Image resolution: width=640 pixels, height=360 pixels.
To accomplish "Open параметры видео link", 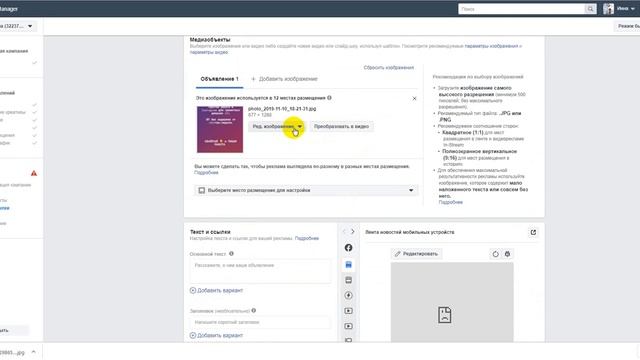I will click(209, 52).
